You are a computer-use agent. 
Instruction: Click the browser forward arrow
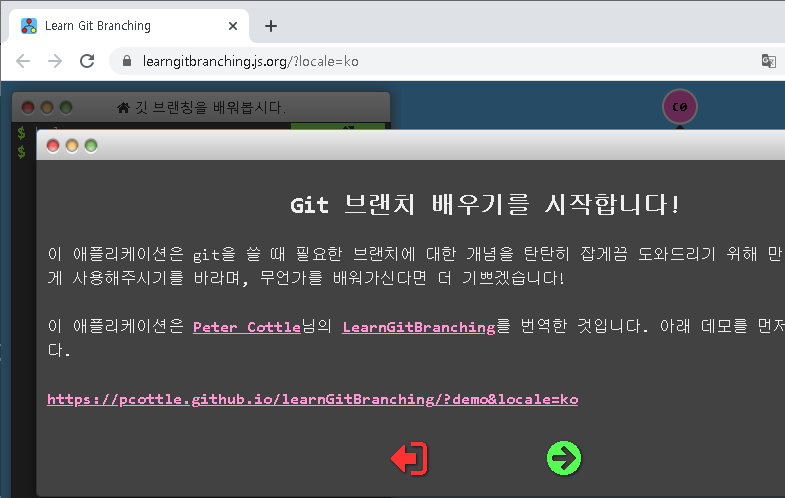55,61
